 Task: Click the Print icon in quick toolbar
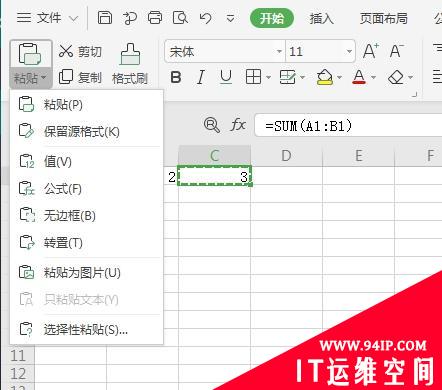pyautogui.click(x=155, y=17)
